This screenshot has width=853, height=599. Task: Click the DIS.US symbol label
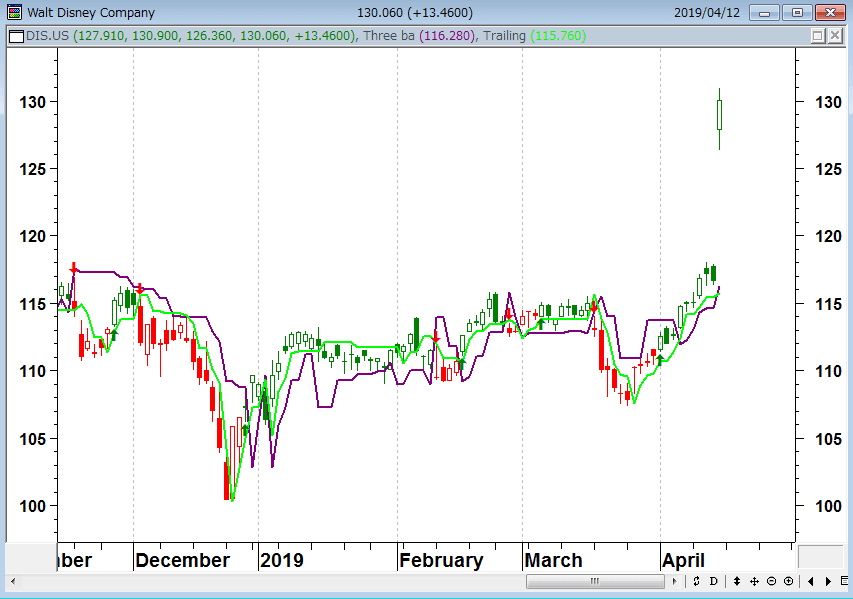pyautogui.click(x=47, y=36)
